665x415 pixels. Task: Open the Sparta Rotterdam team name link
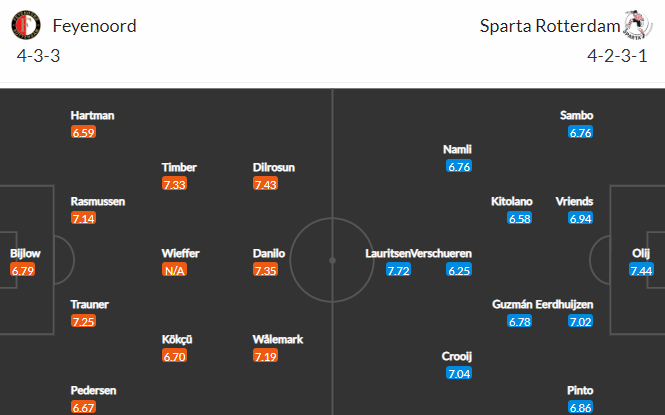coord(550,26)
